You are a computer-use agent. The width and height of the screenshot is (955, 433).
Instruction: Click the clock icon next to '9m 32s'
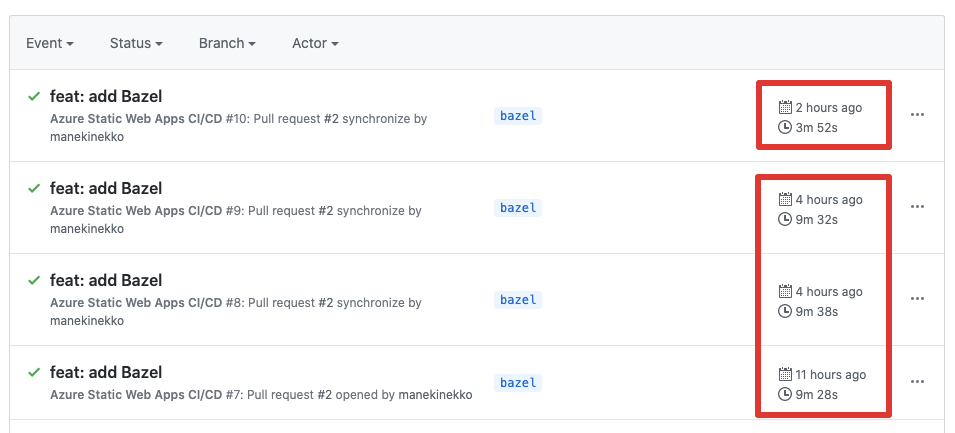(785, 219)
